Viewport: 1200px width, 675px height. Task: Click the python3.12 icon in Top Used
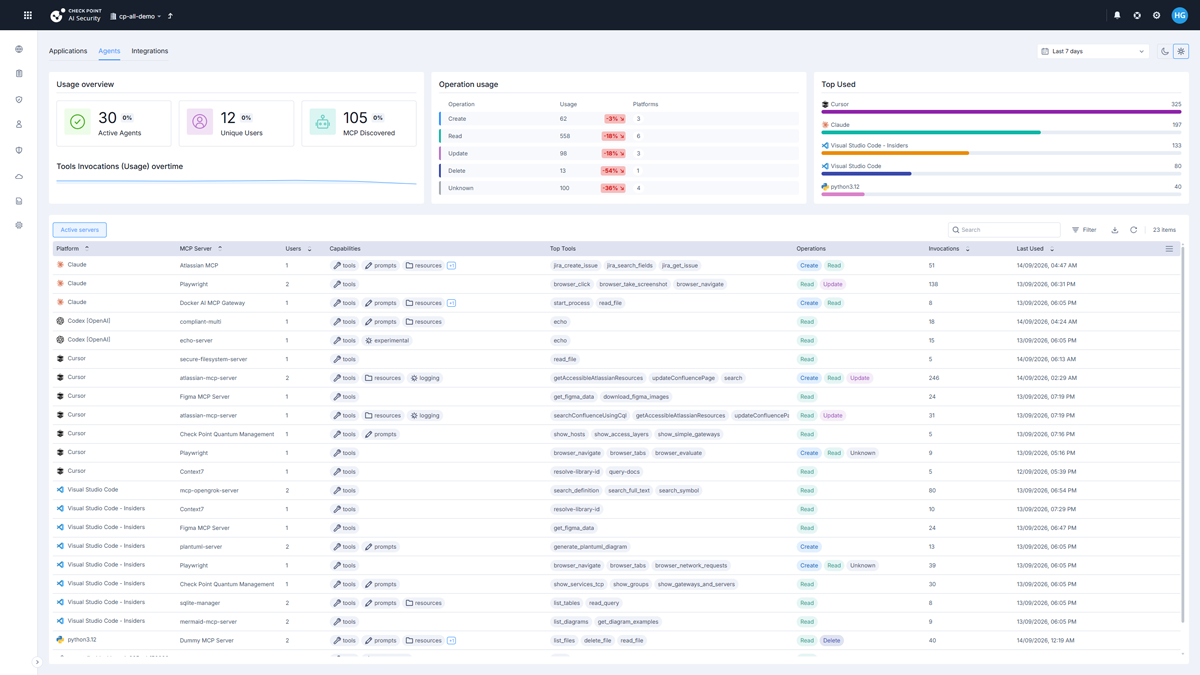(x=825, y=187)
